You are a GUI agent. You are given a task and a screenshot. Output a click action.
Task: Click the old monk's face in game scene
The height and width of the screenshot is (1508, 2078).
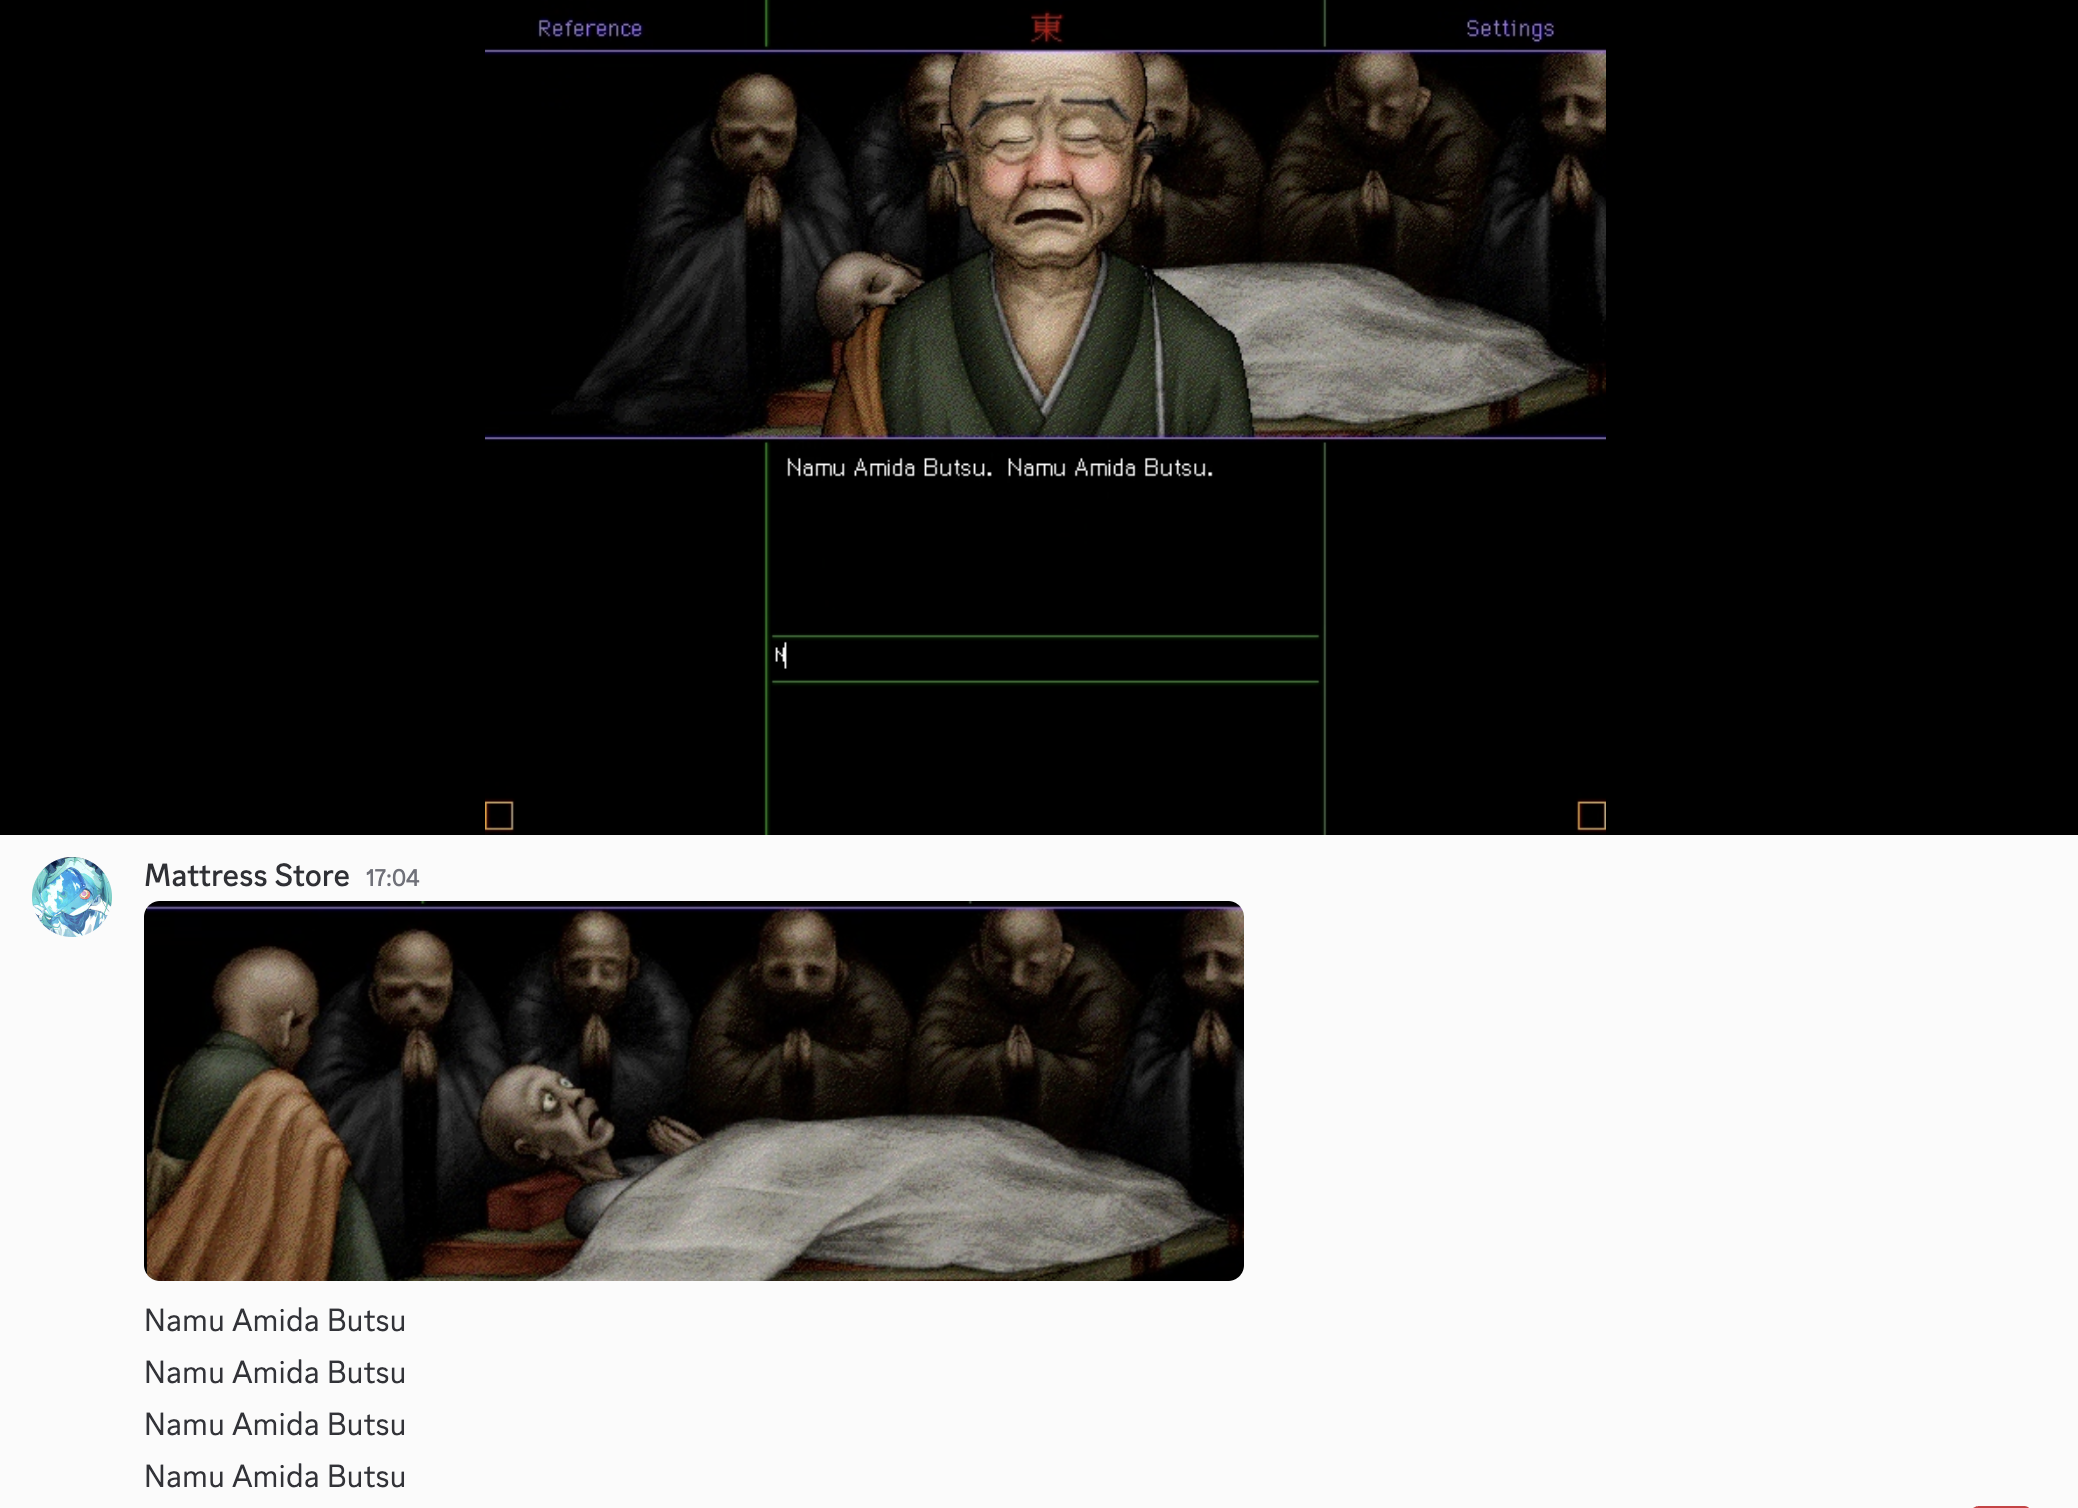(1046, 170)
